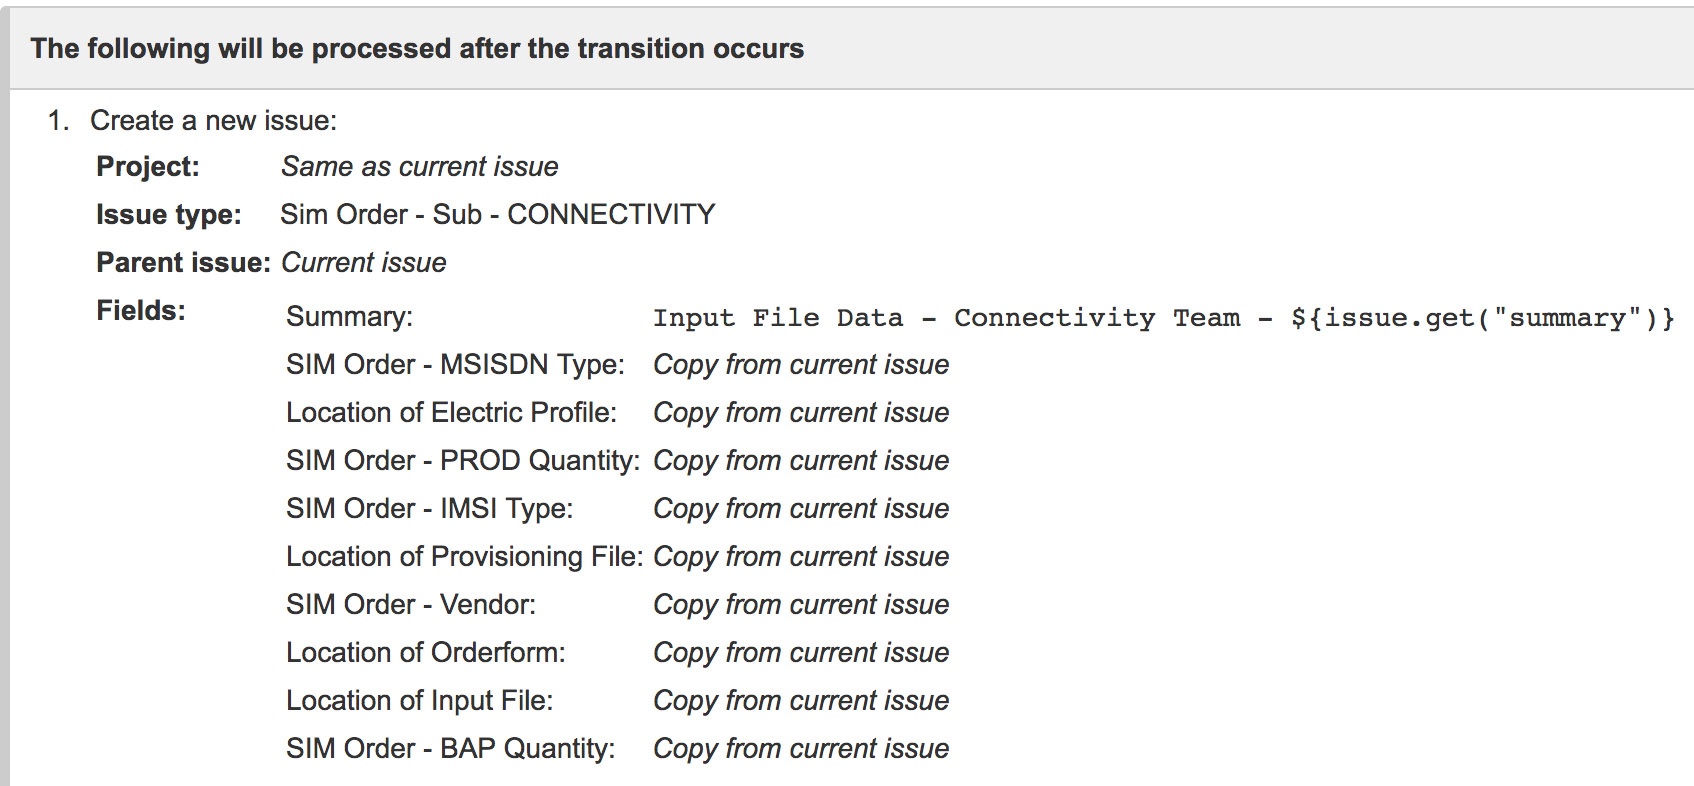Screen dimensions: 1694x786
Task: Click the Project label
Action: tap(148, 167)
